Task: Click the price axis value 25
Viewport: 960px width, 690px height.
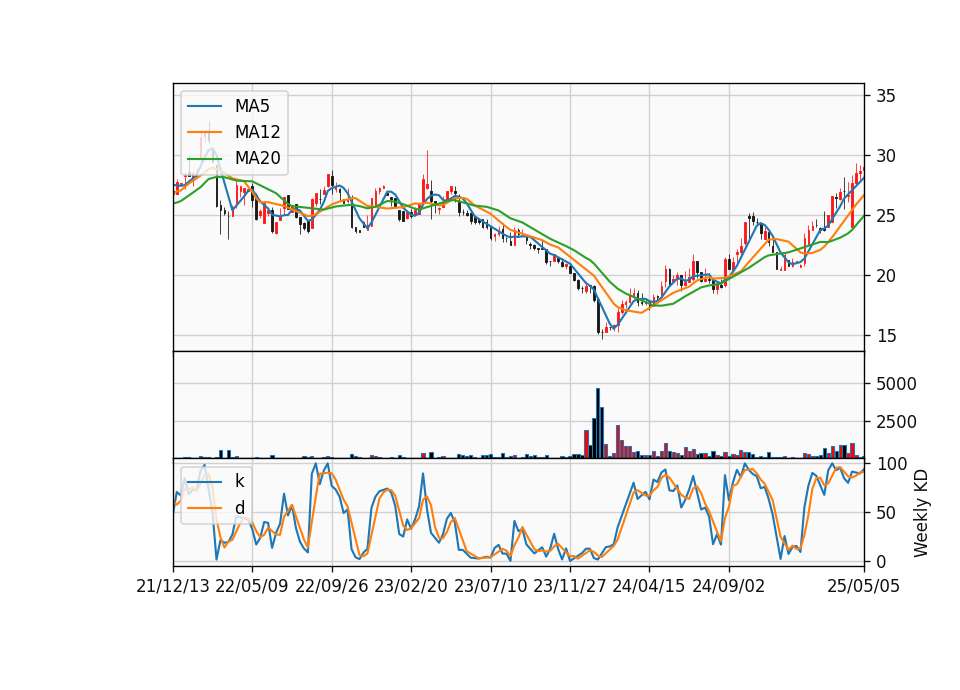Action: [886, 216]
